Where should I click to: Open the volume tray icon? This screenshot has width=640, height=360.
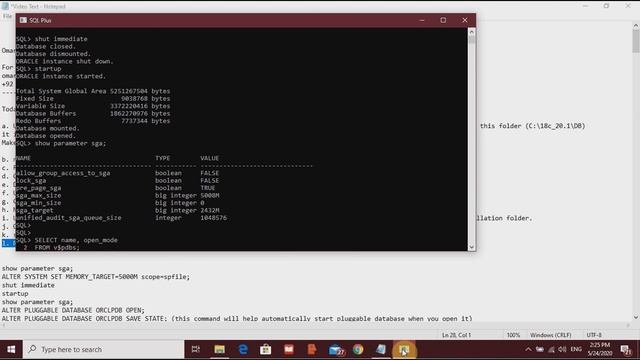tap(562, 349)
